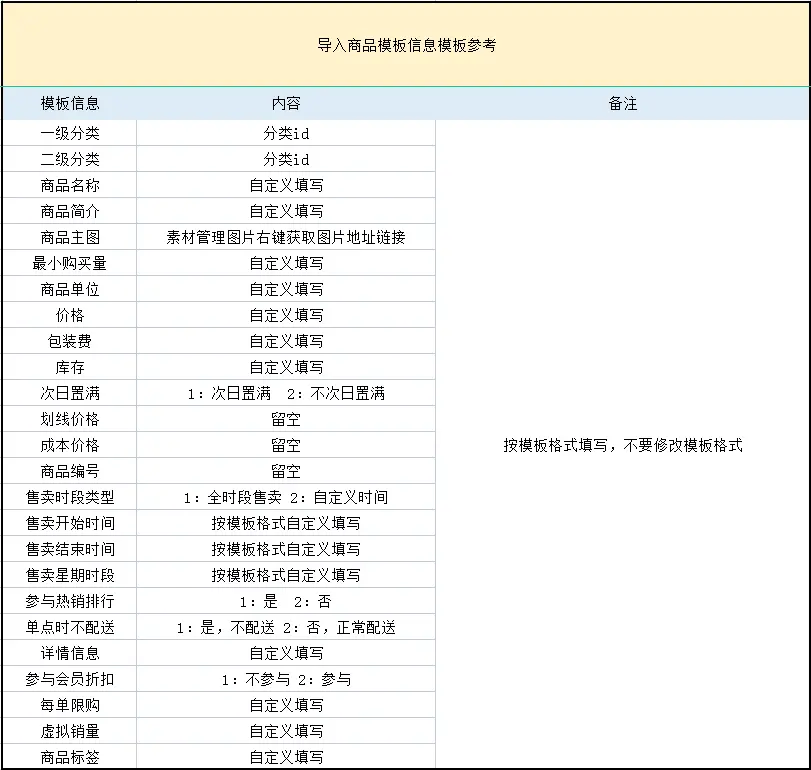Click 自定义填写 in the 每单限购 row

286,705
